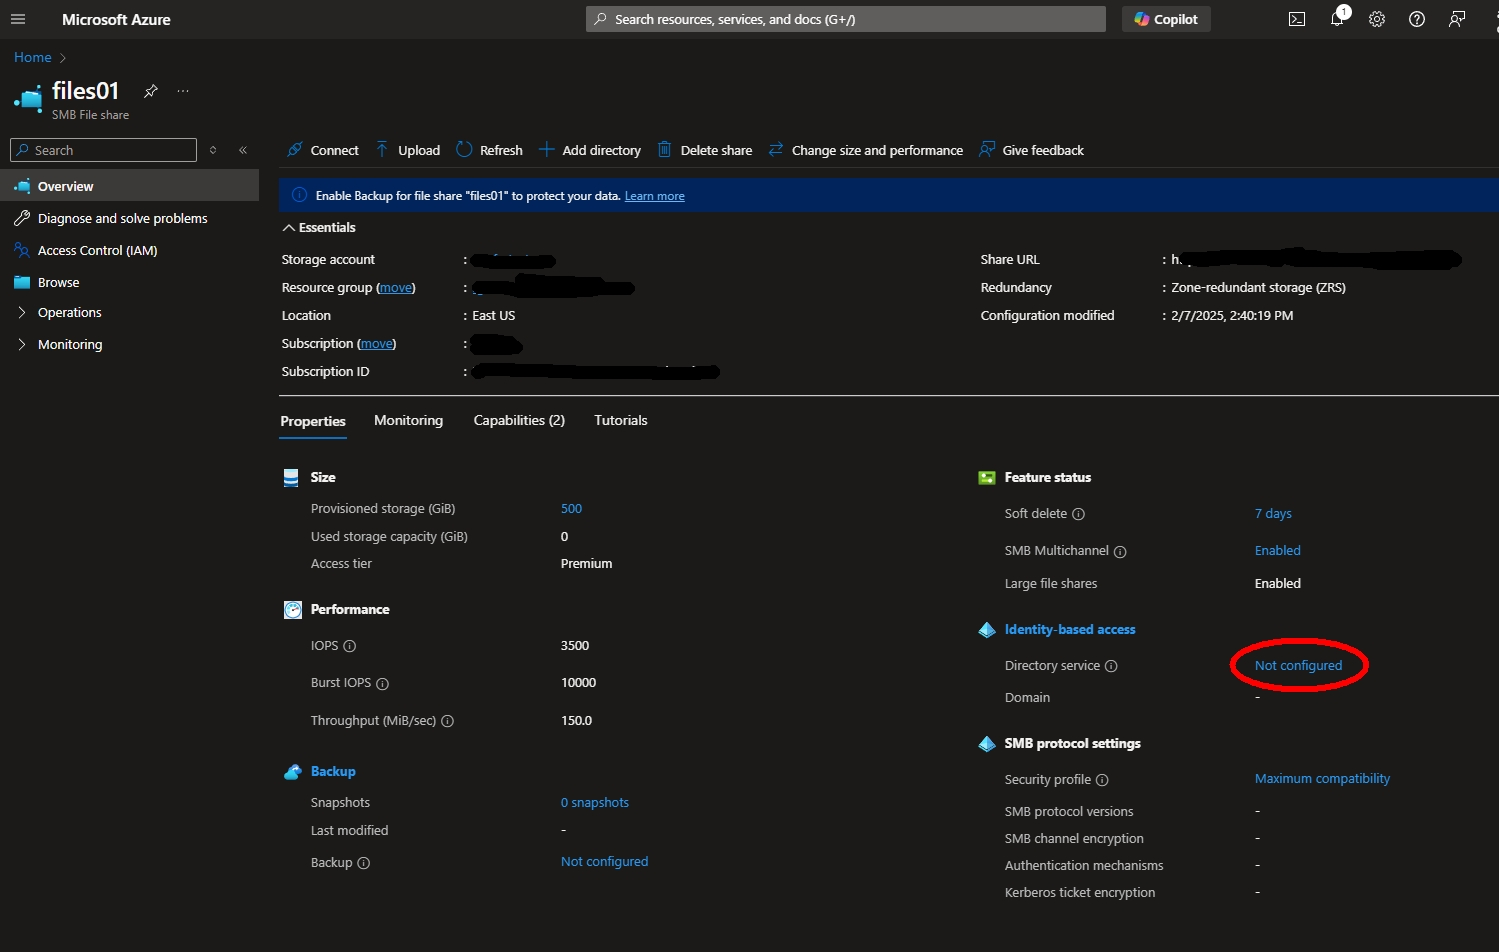The width and height of the screenshot is (1499, 952).
Task: Click the East US location value
Action: (x=494, y=316)
